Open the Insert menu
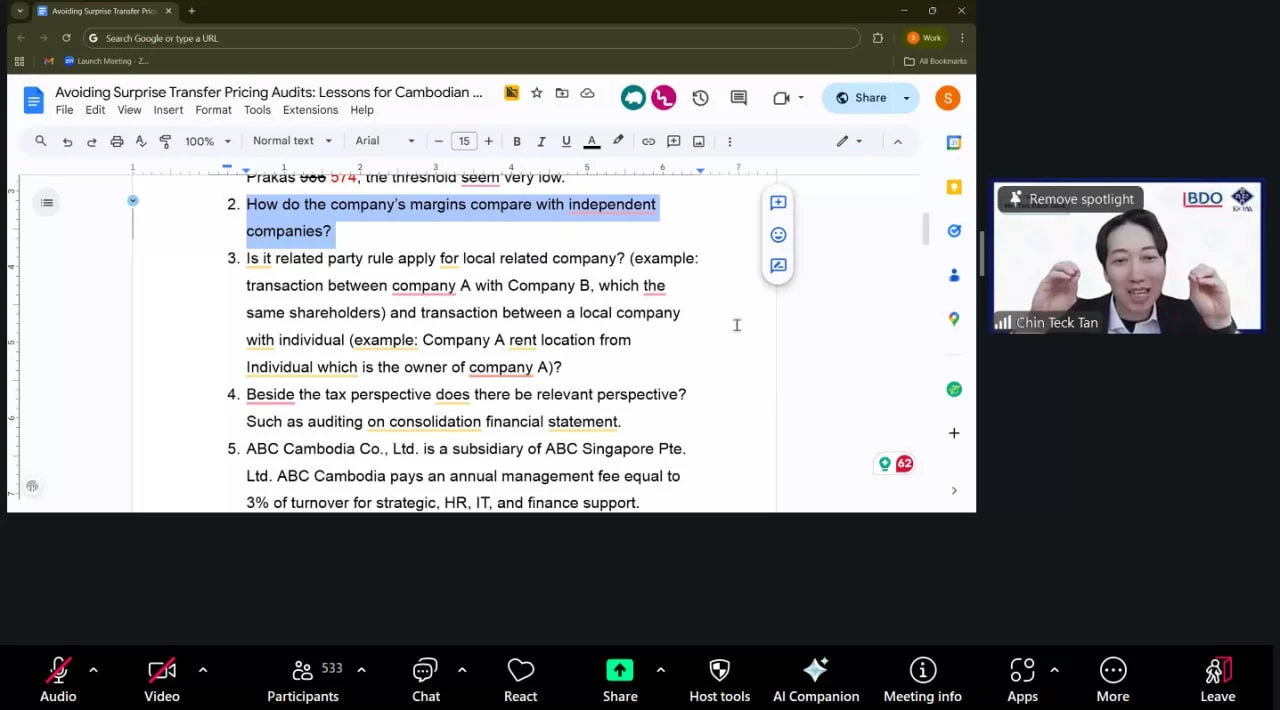Screen dimensions: 1280x710 [x=168, y=110]
